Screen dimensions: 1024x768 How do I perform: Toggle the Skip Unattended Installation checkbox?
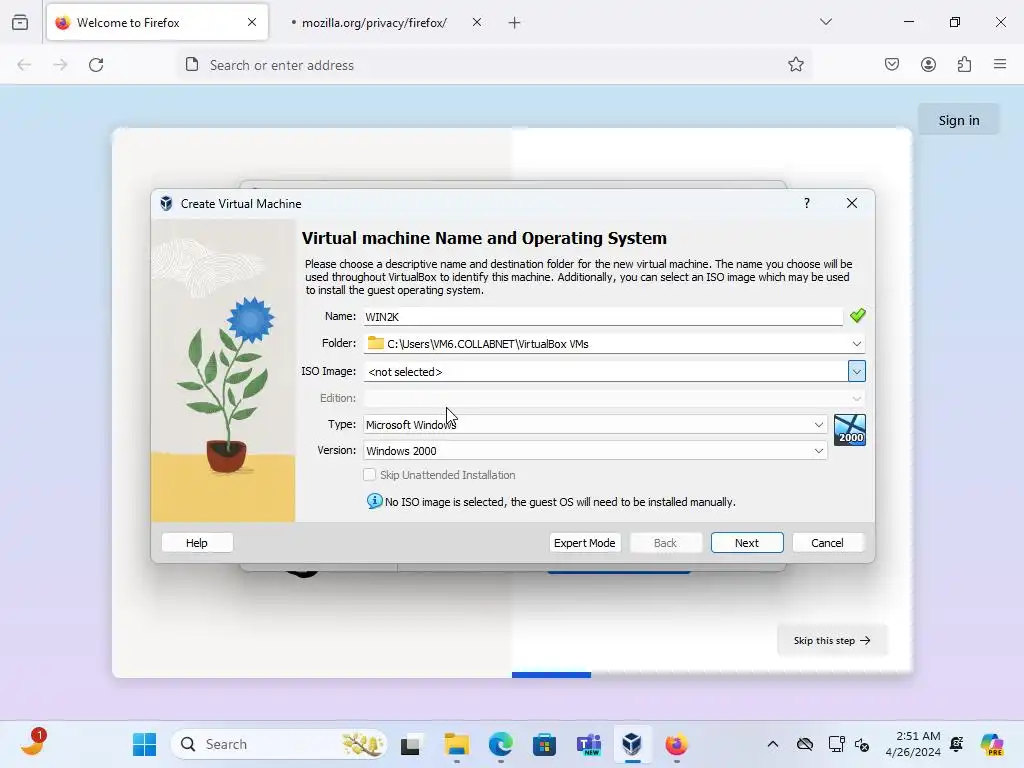[370, 475]
